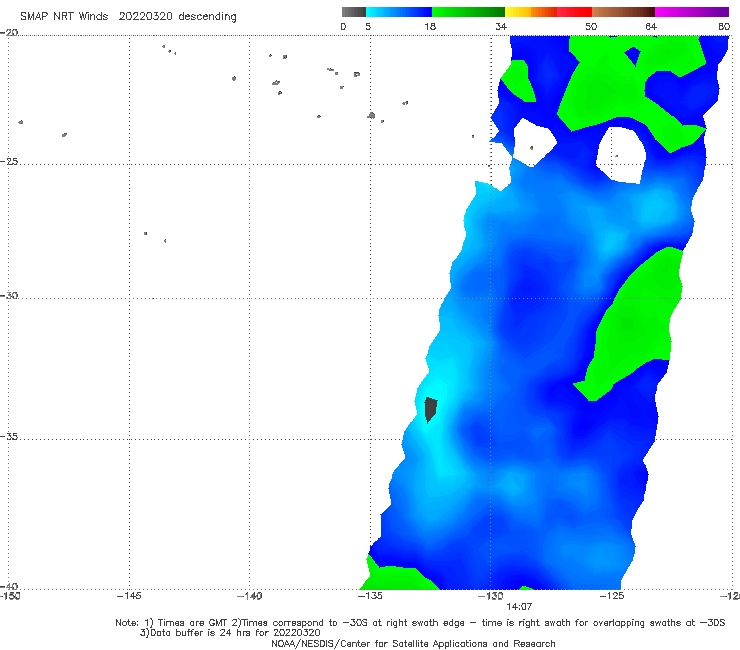Click the longitude label '-145'

pos(129,596)
